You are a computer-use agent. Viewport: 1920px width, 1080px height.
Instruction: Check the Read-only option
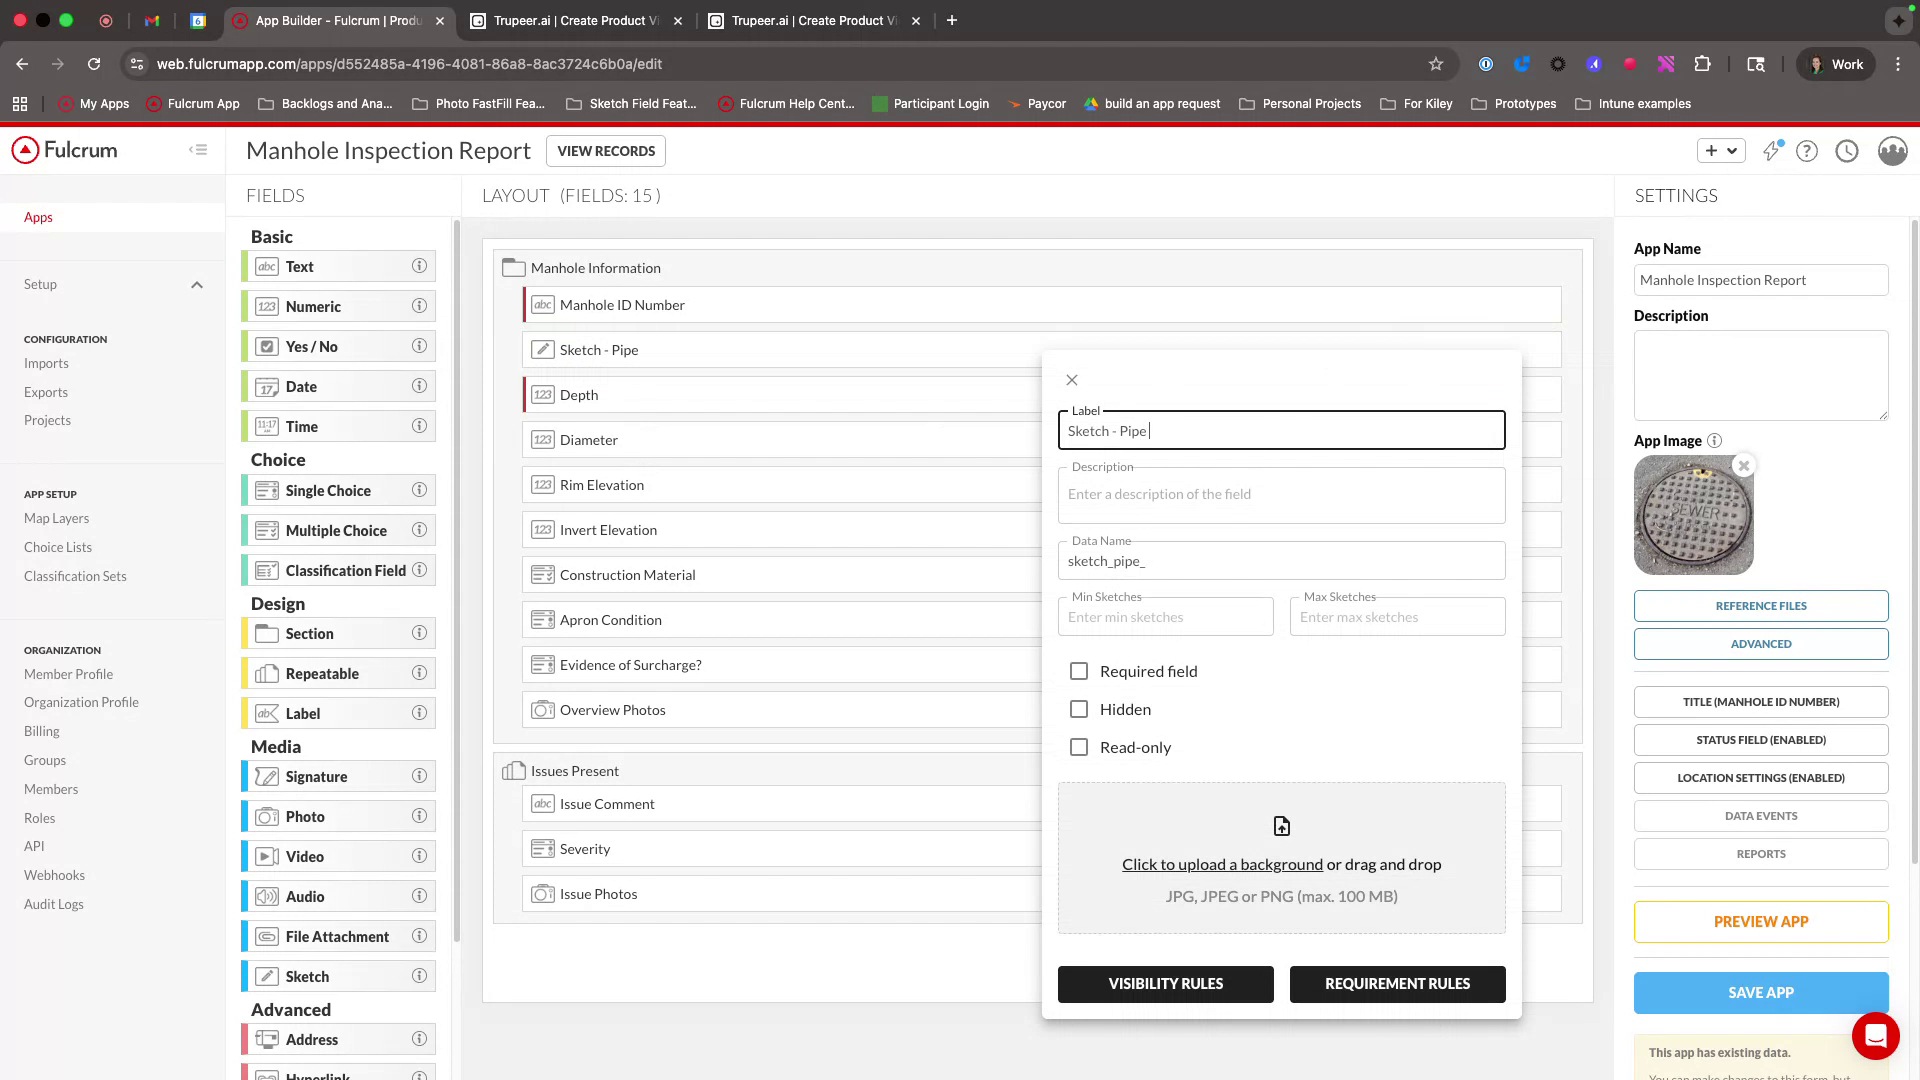tap(1078, 747)
